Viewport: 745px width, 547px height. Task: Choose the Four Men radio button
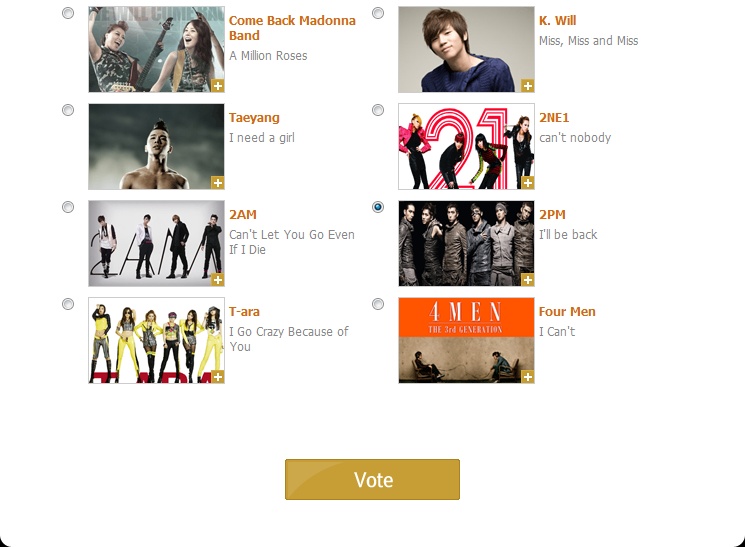point(378,304)
